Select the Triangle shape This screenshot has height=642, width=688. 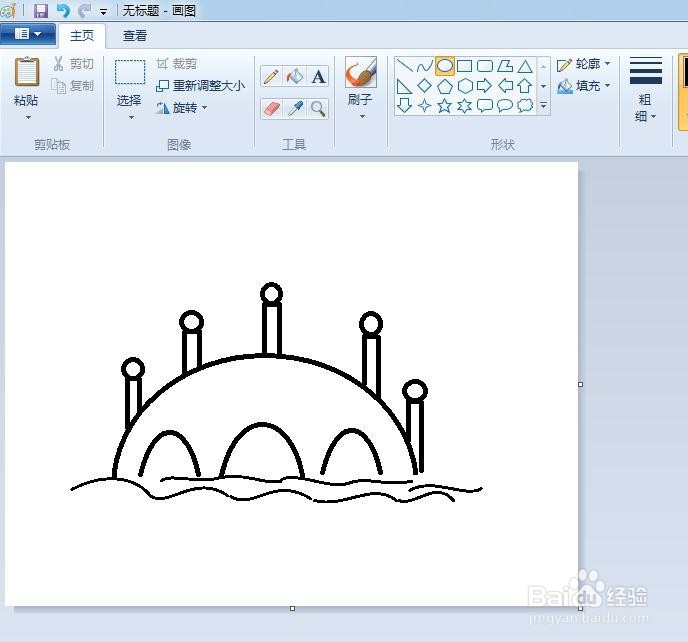525,66
